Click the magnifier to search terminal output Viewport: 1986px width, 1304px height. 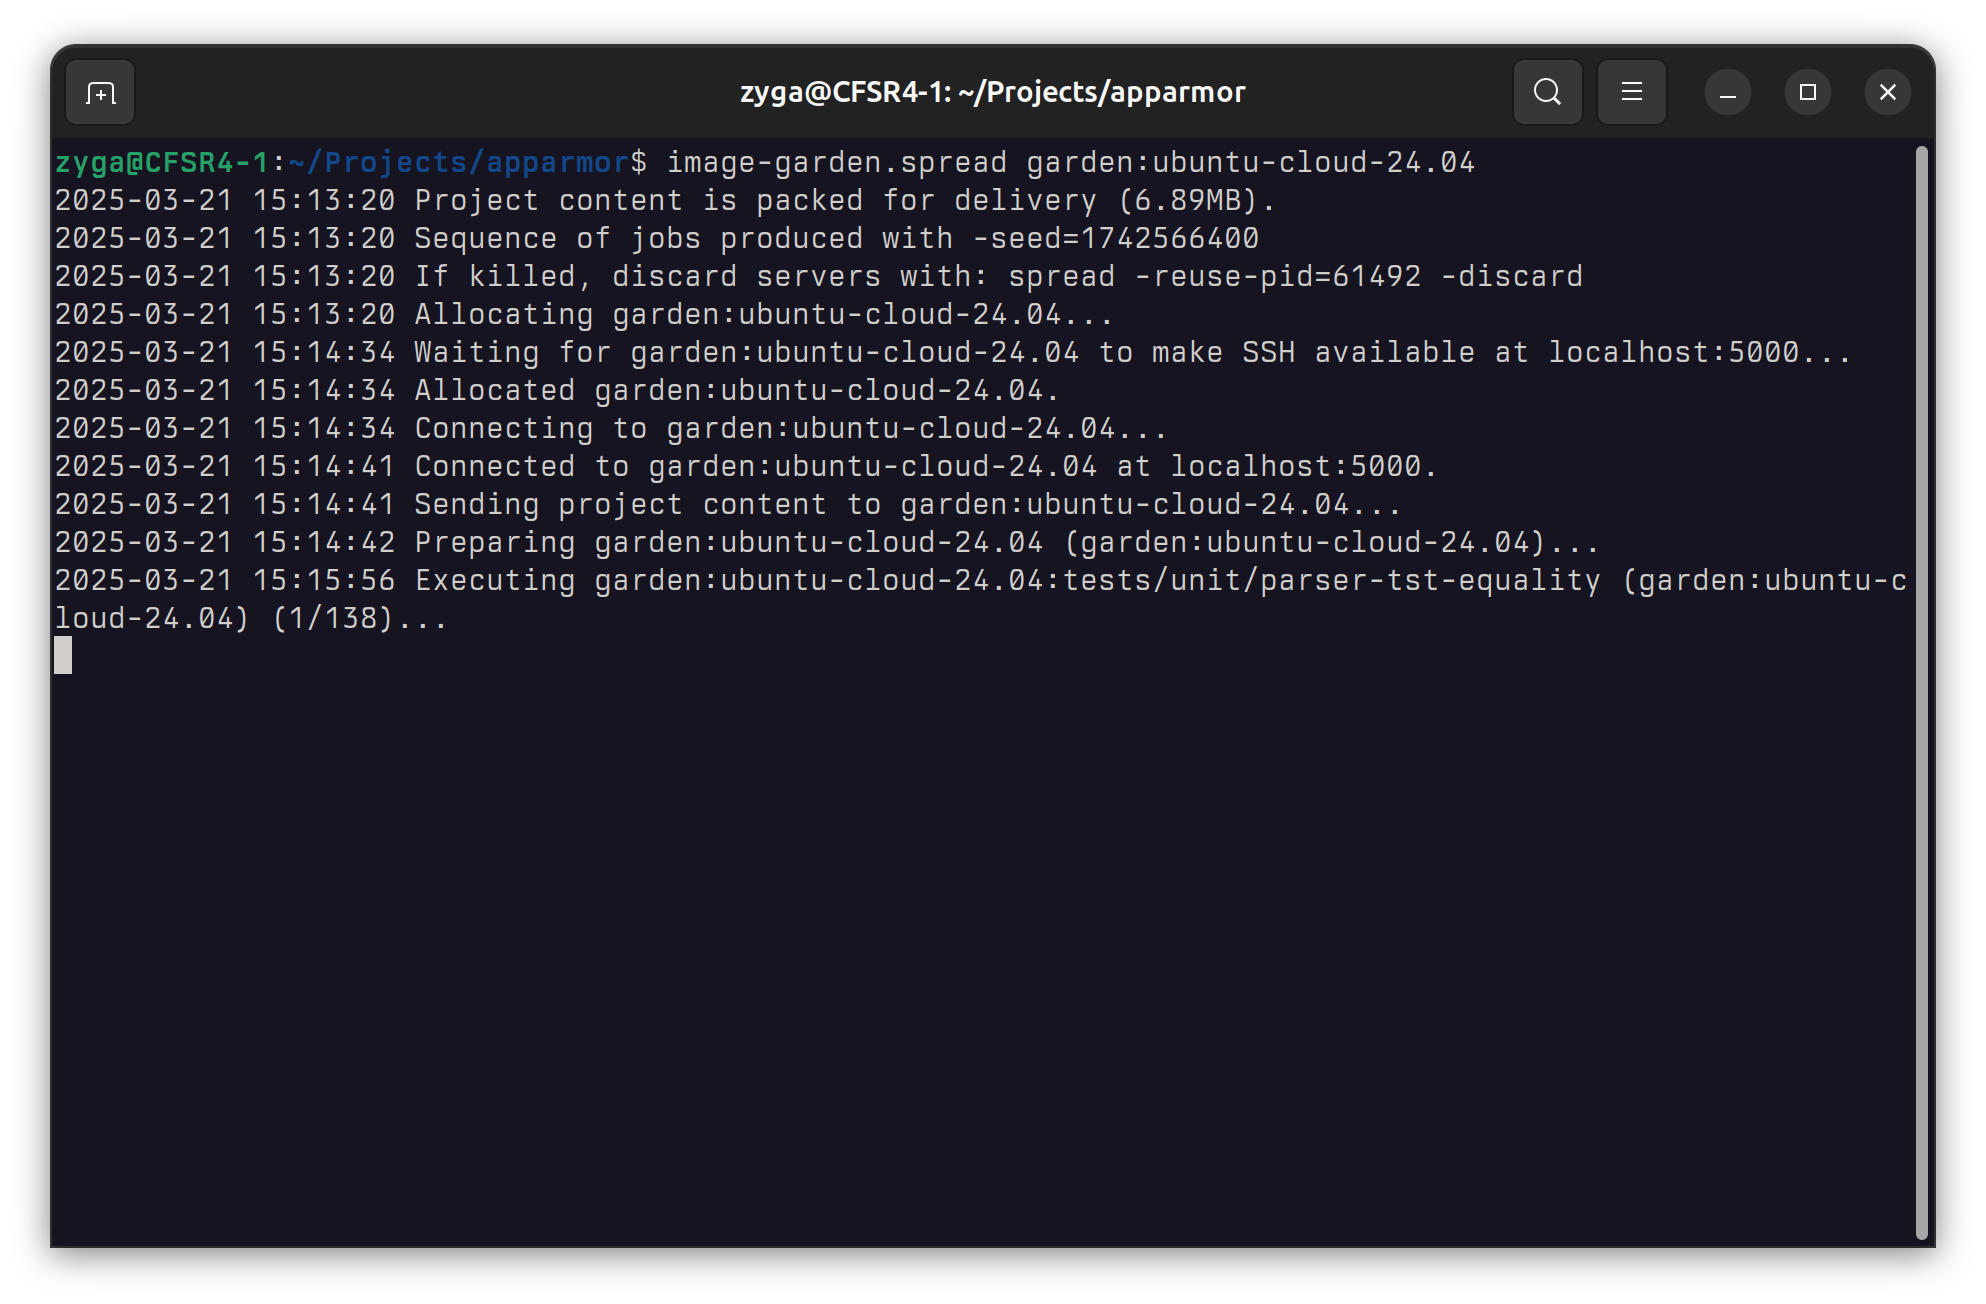point(1547,91)
